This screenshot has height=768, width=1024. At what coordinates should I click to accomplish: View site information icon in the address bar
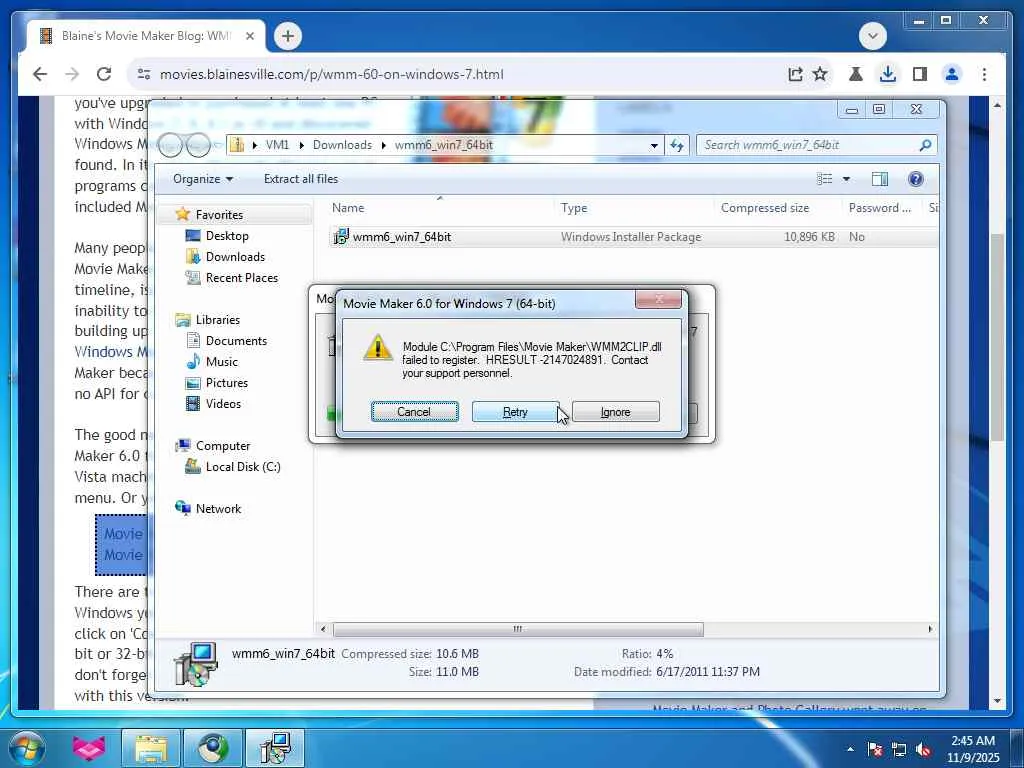tap(144, 74)
